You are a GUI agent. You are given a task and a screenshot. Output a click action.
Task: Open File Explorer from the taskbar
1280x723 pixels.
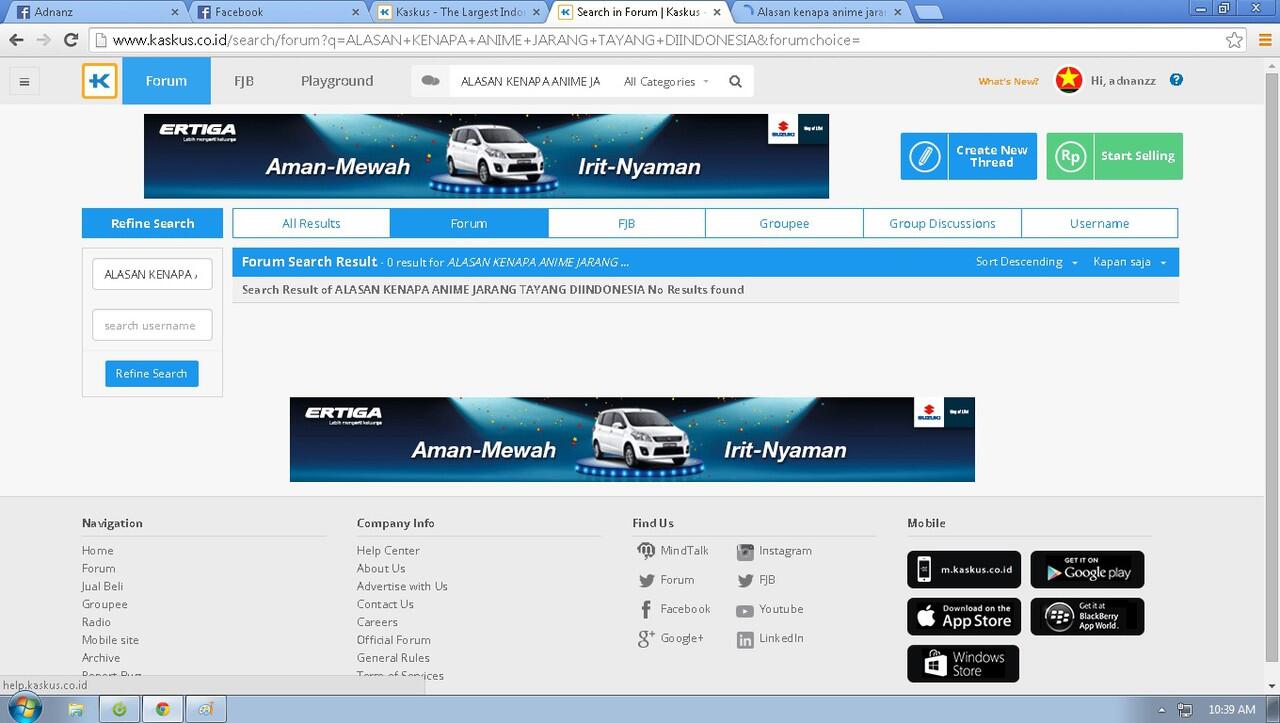pyautogui.click(x=76, y=709)
